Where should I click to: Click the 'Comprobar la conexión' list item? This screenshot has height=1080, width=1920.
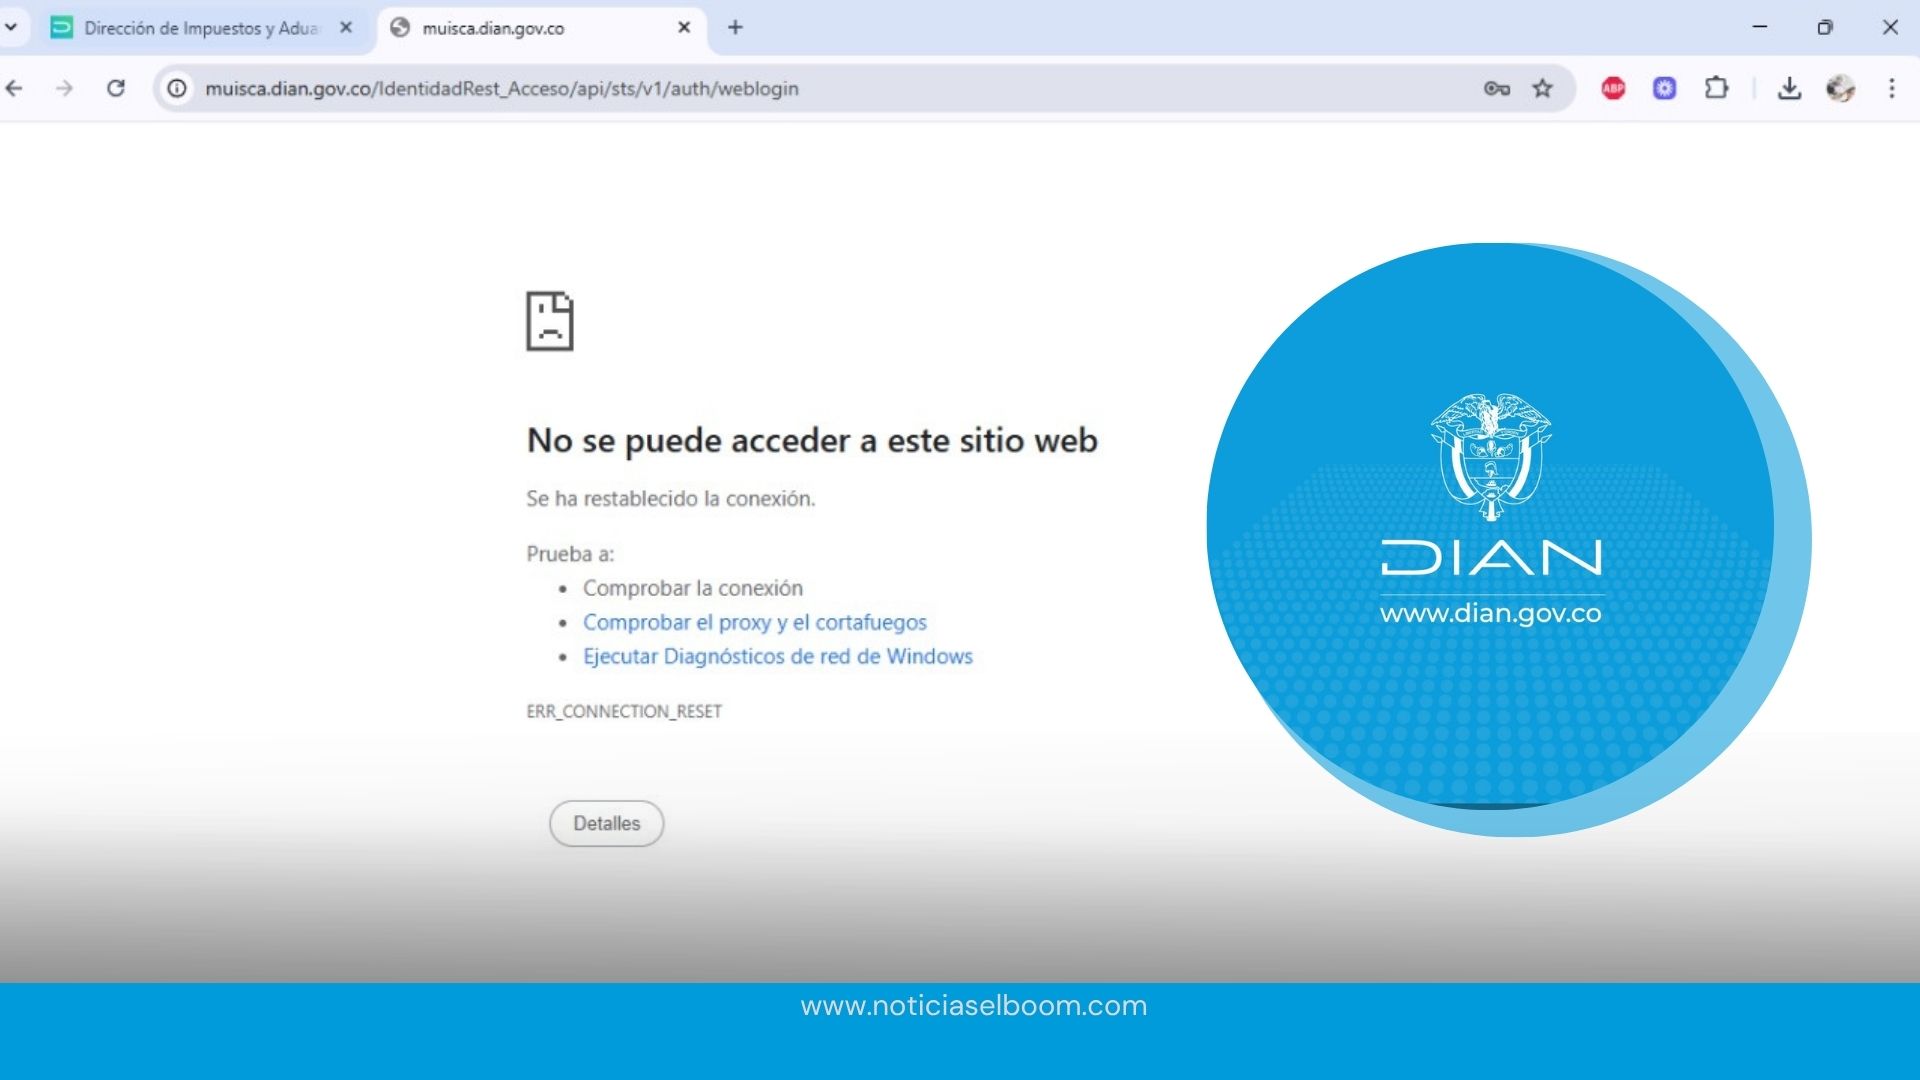pyautogui.click(x=693, y=588)
